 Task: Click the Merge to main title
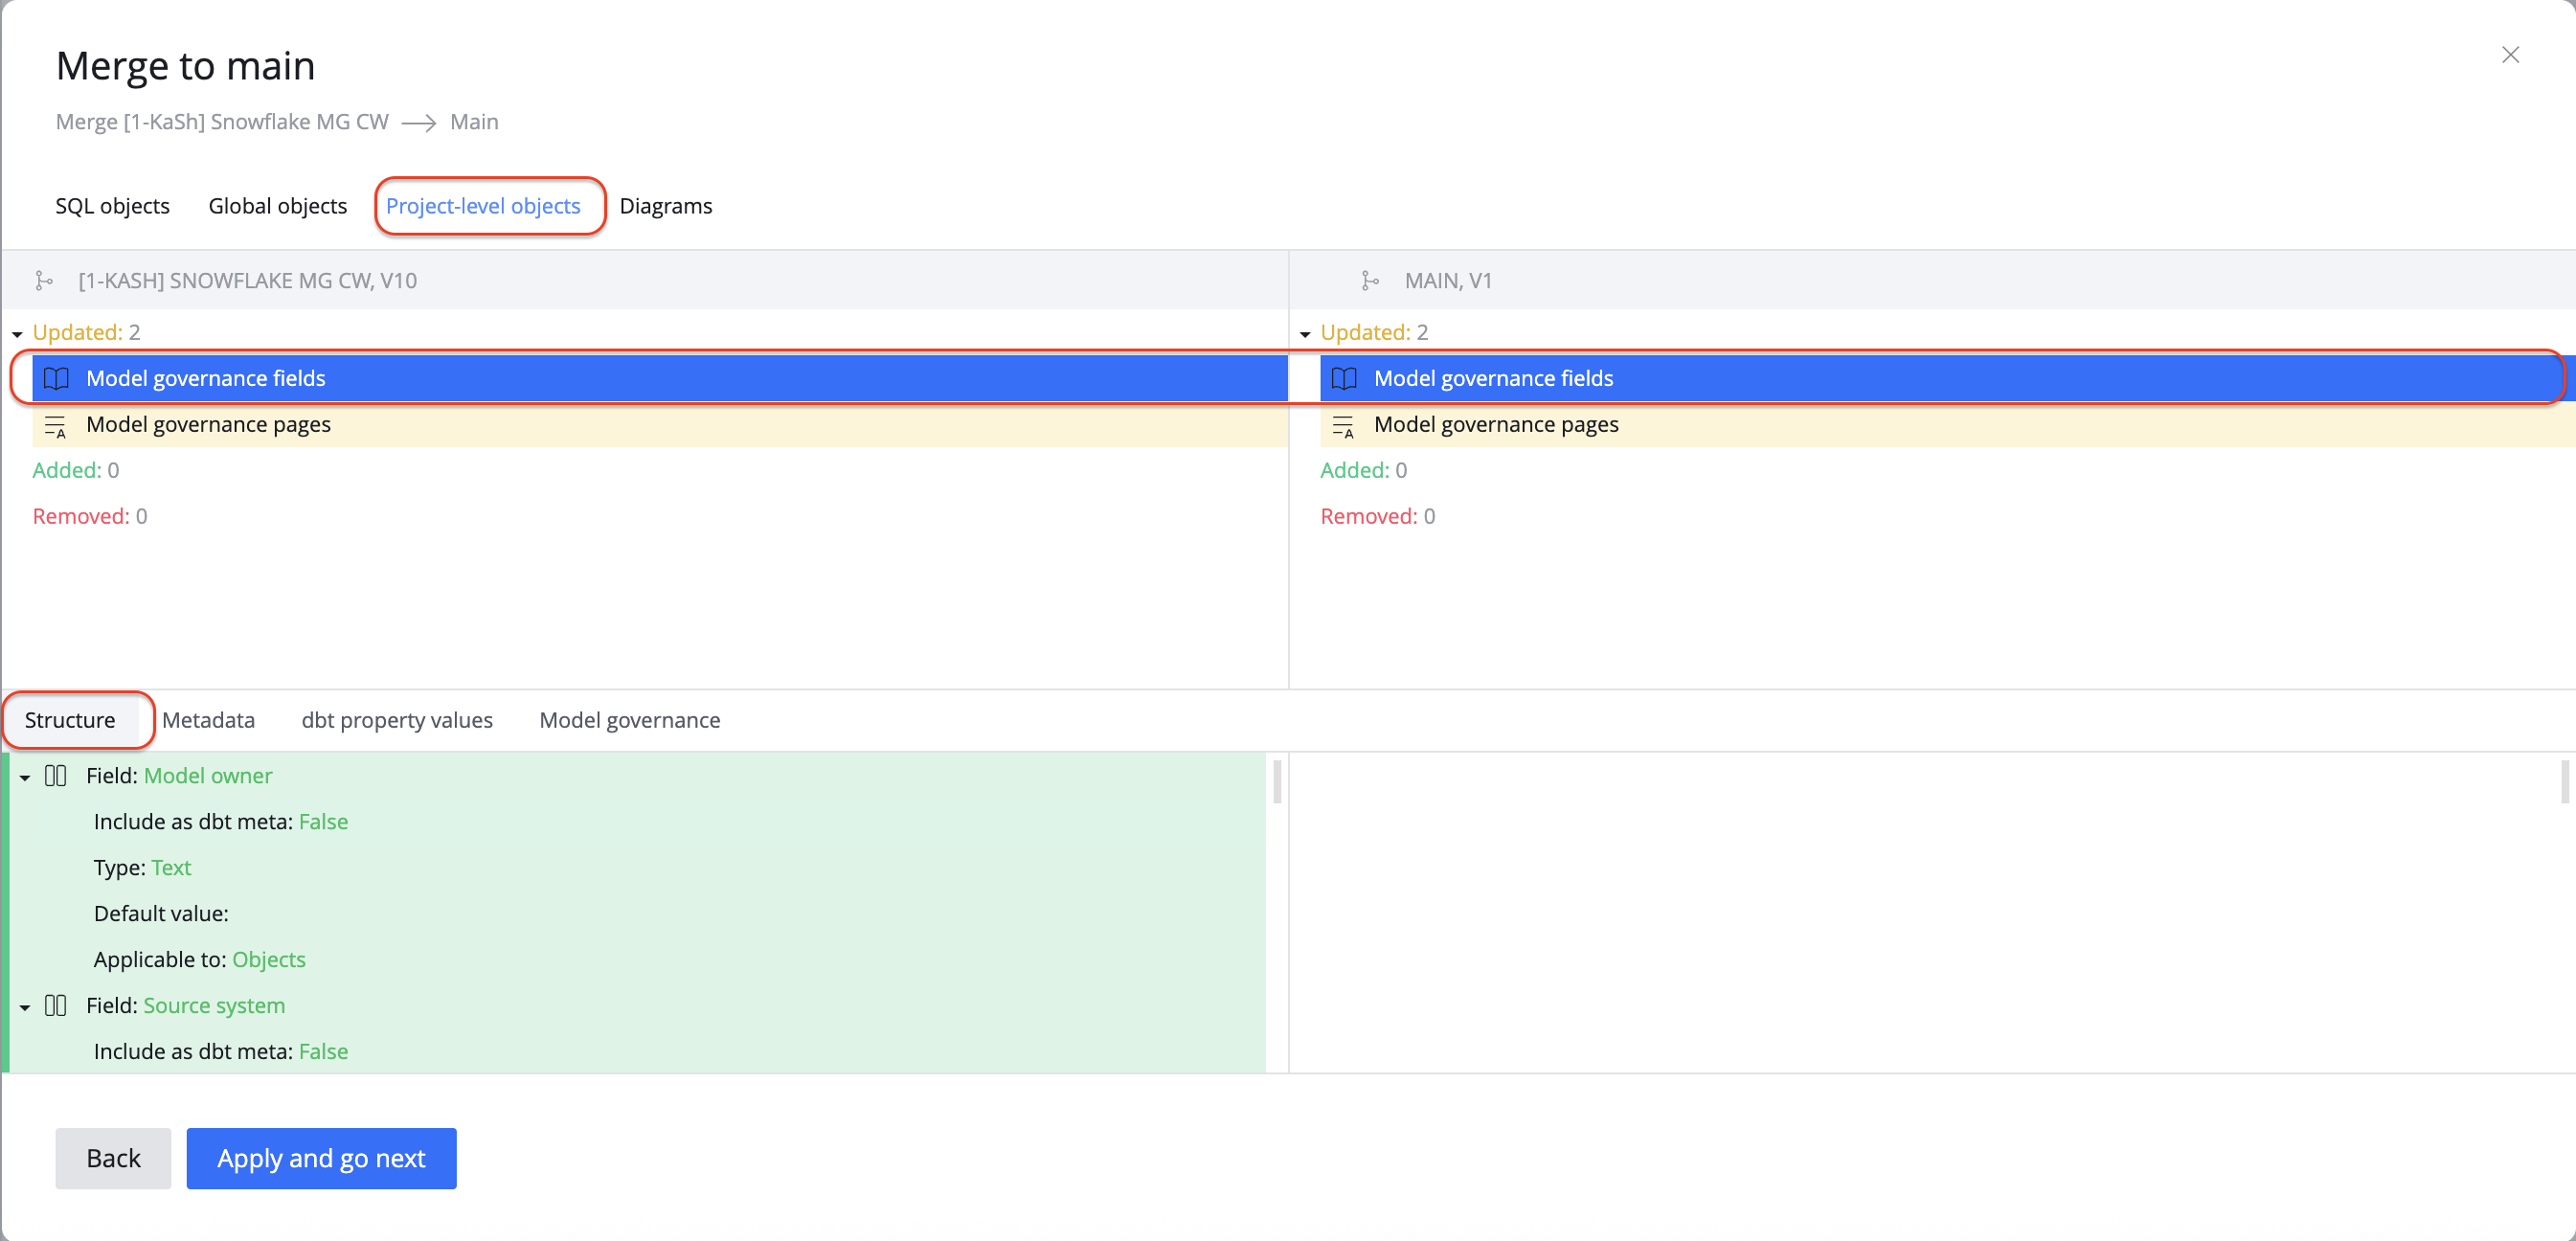pos(185,66)
